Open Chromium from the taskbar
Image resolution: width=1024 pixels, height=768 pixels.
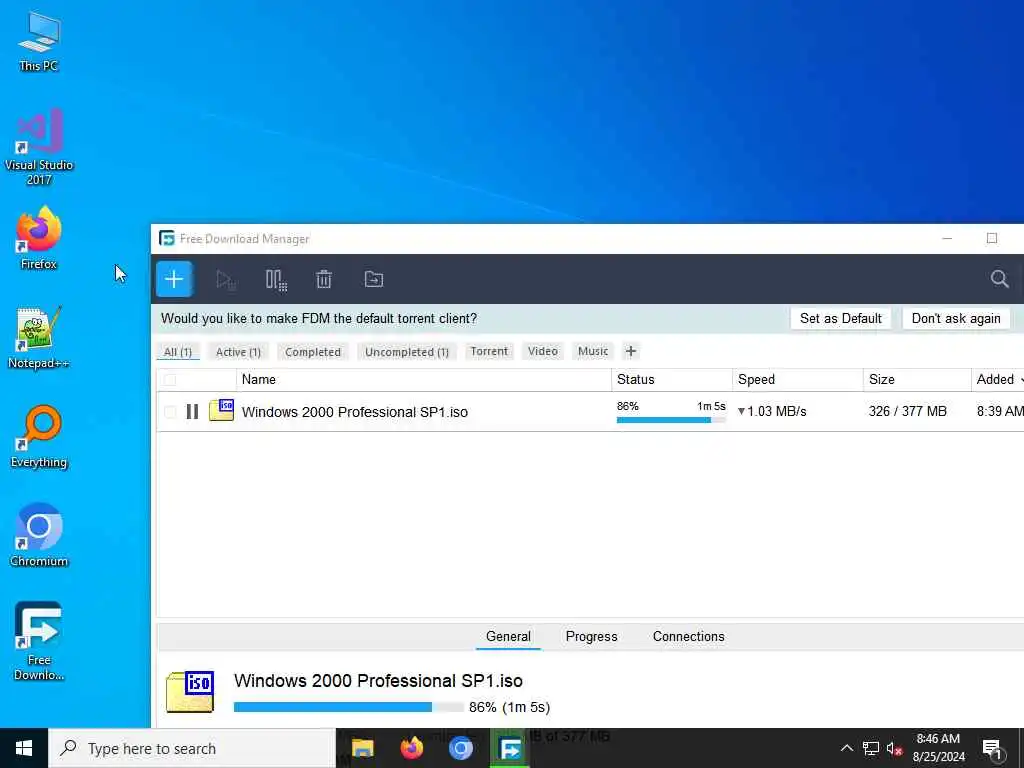click(x=460, y=748)
